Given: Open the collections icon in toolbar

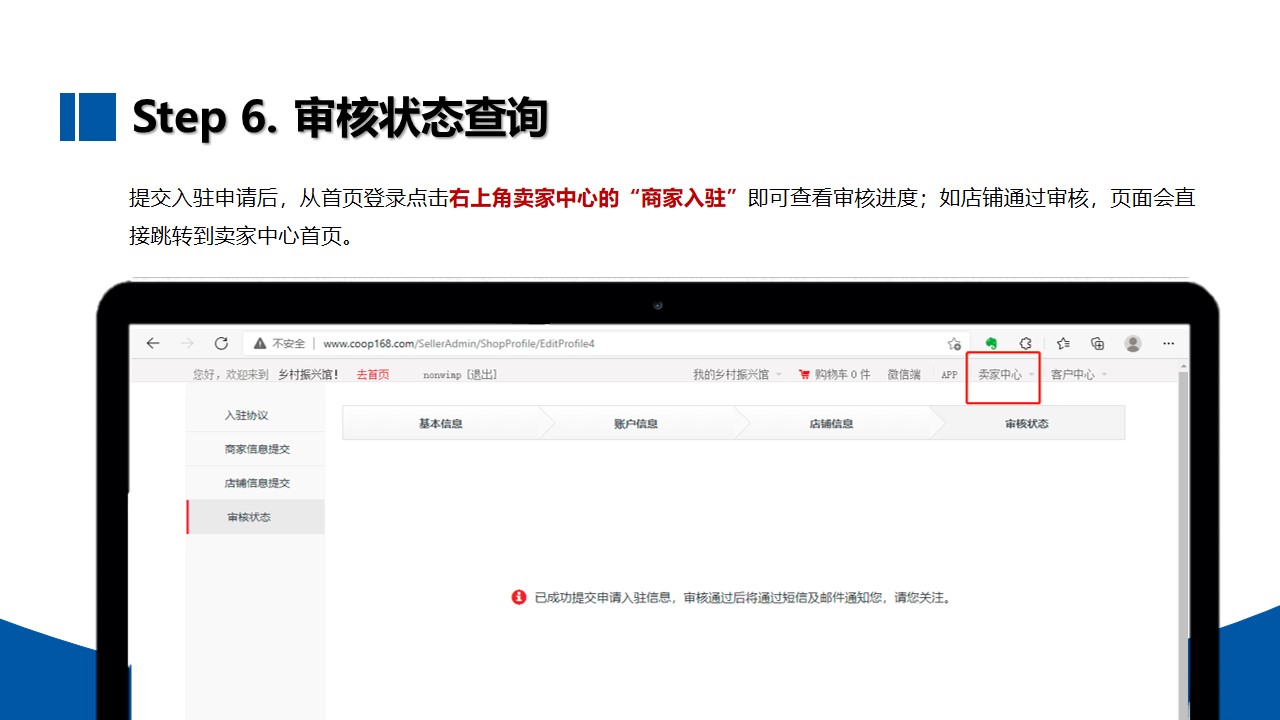Looking at the screenshot, I should (x=1097, y=343).
